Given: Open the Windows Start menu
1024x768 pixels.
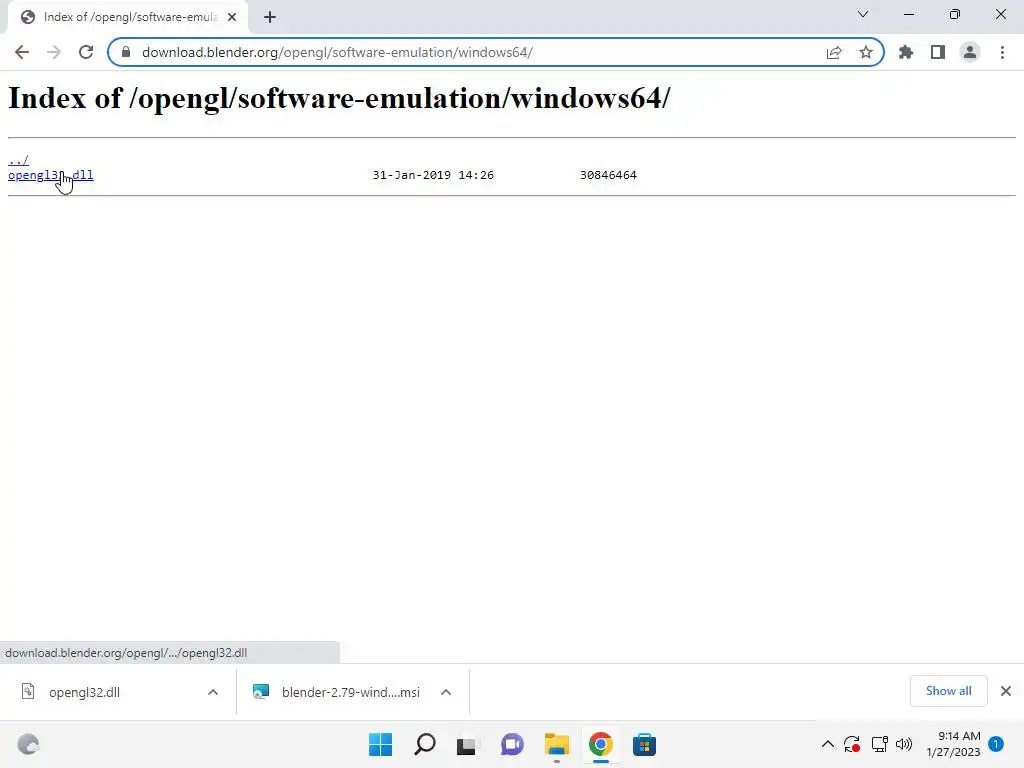Looking at the screenshot, I should point(381,744).
